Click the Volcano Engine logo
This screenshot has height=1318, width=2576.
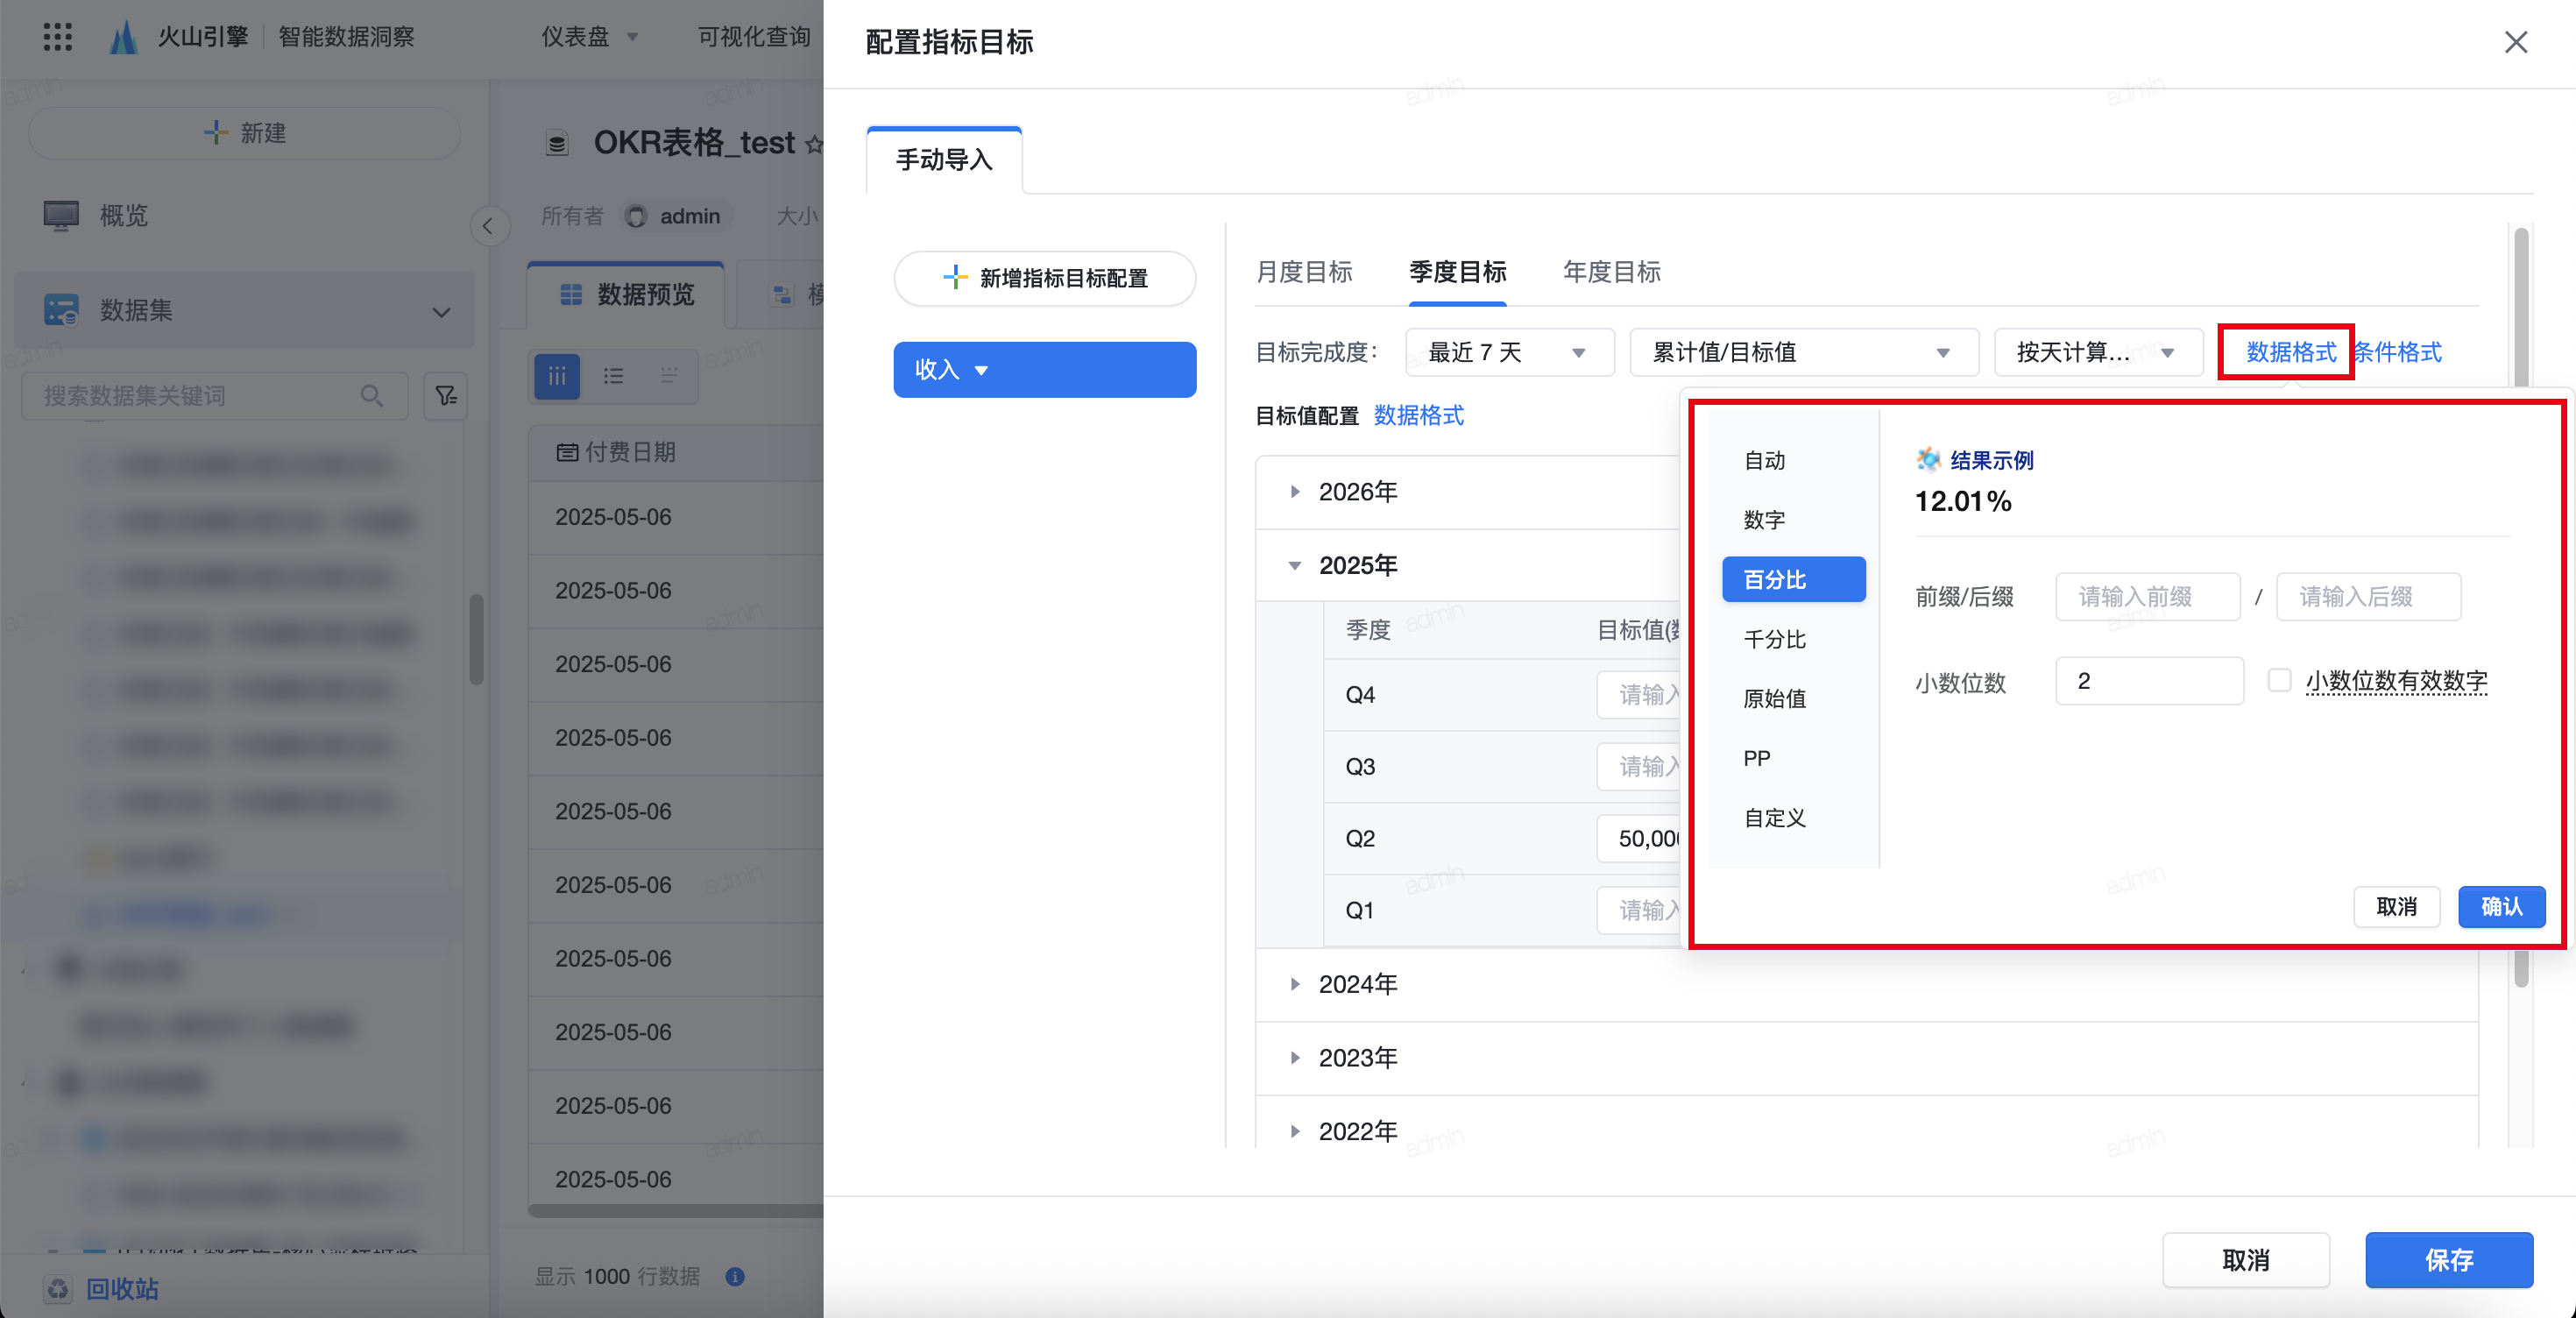pyautogui.click(x=124, y=37)
